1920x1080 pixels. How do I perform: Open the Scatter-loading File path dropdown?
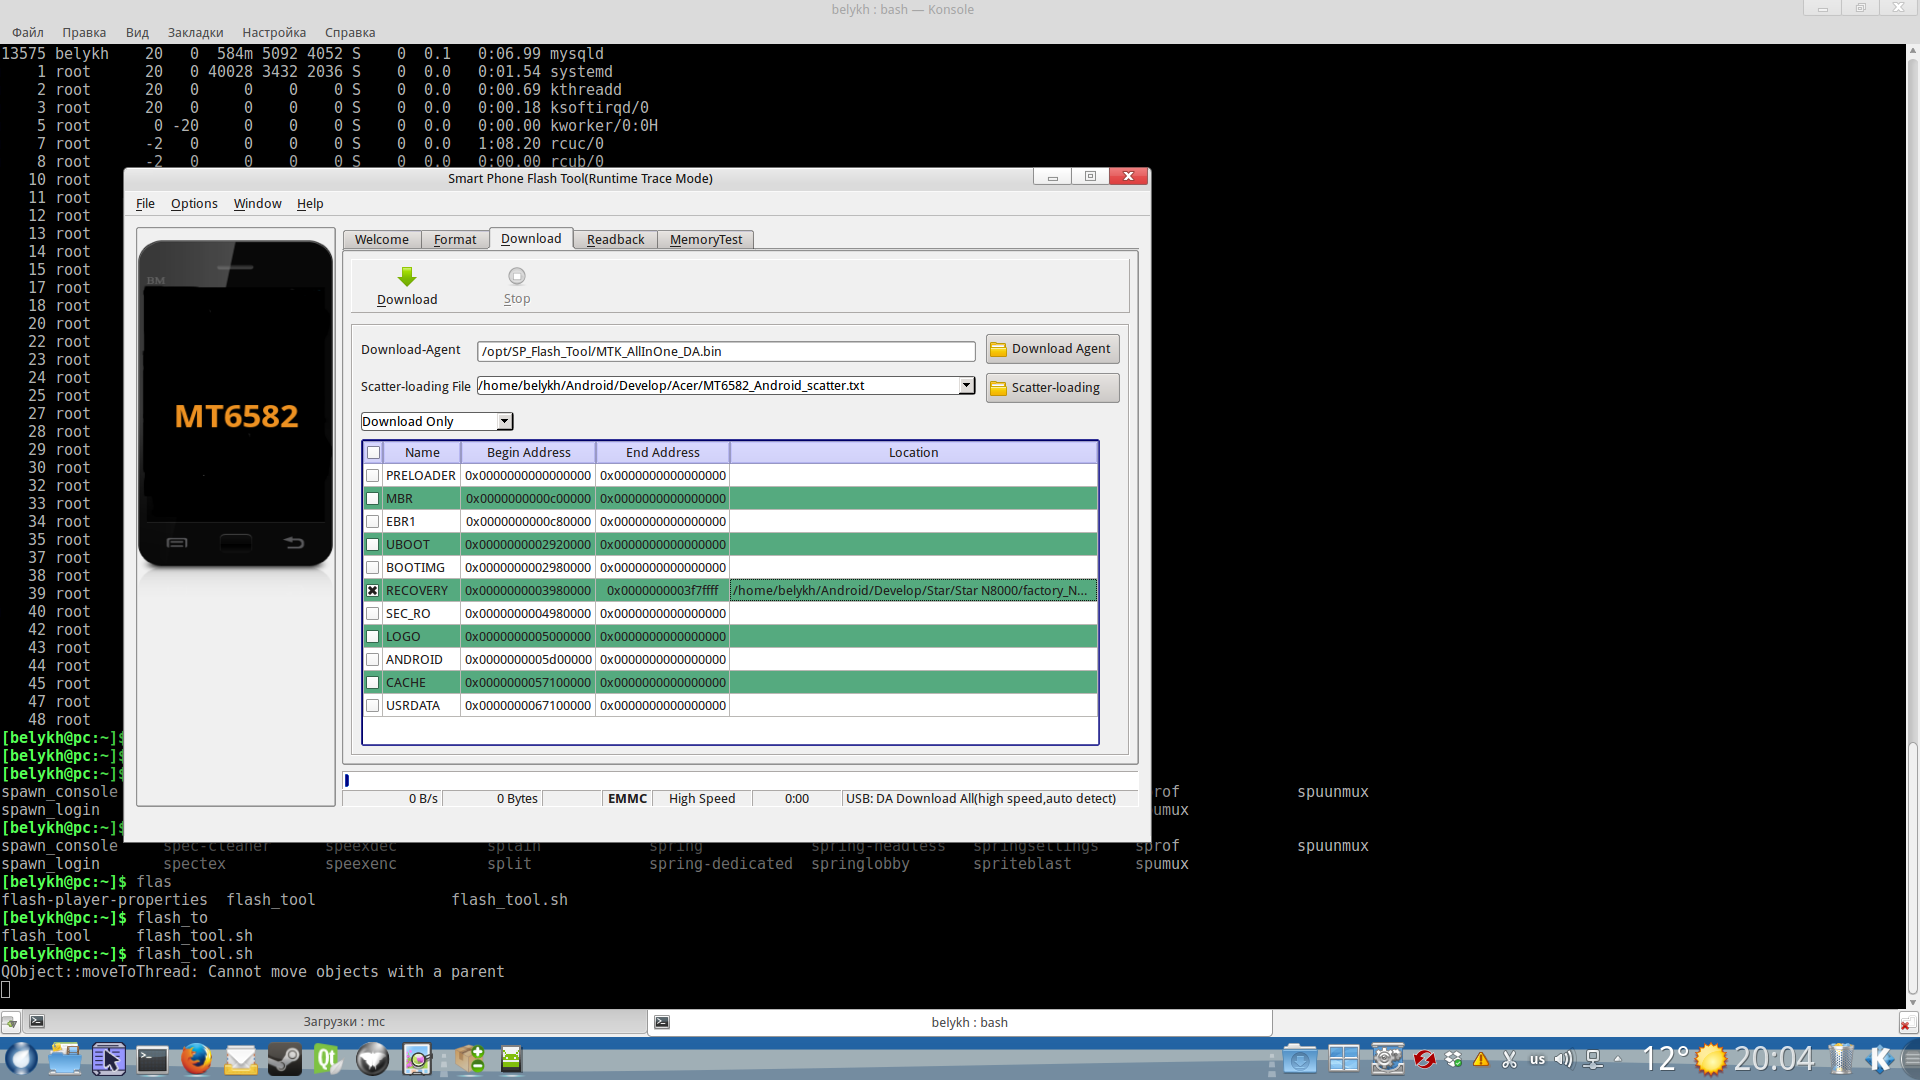point(966,386)
